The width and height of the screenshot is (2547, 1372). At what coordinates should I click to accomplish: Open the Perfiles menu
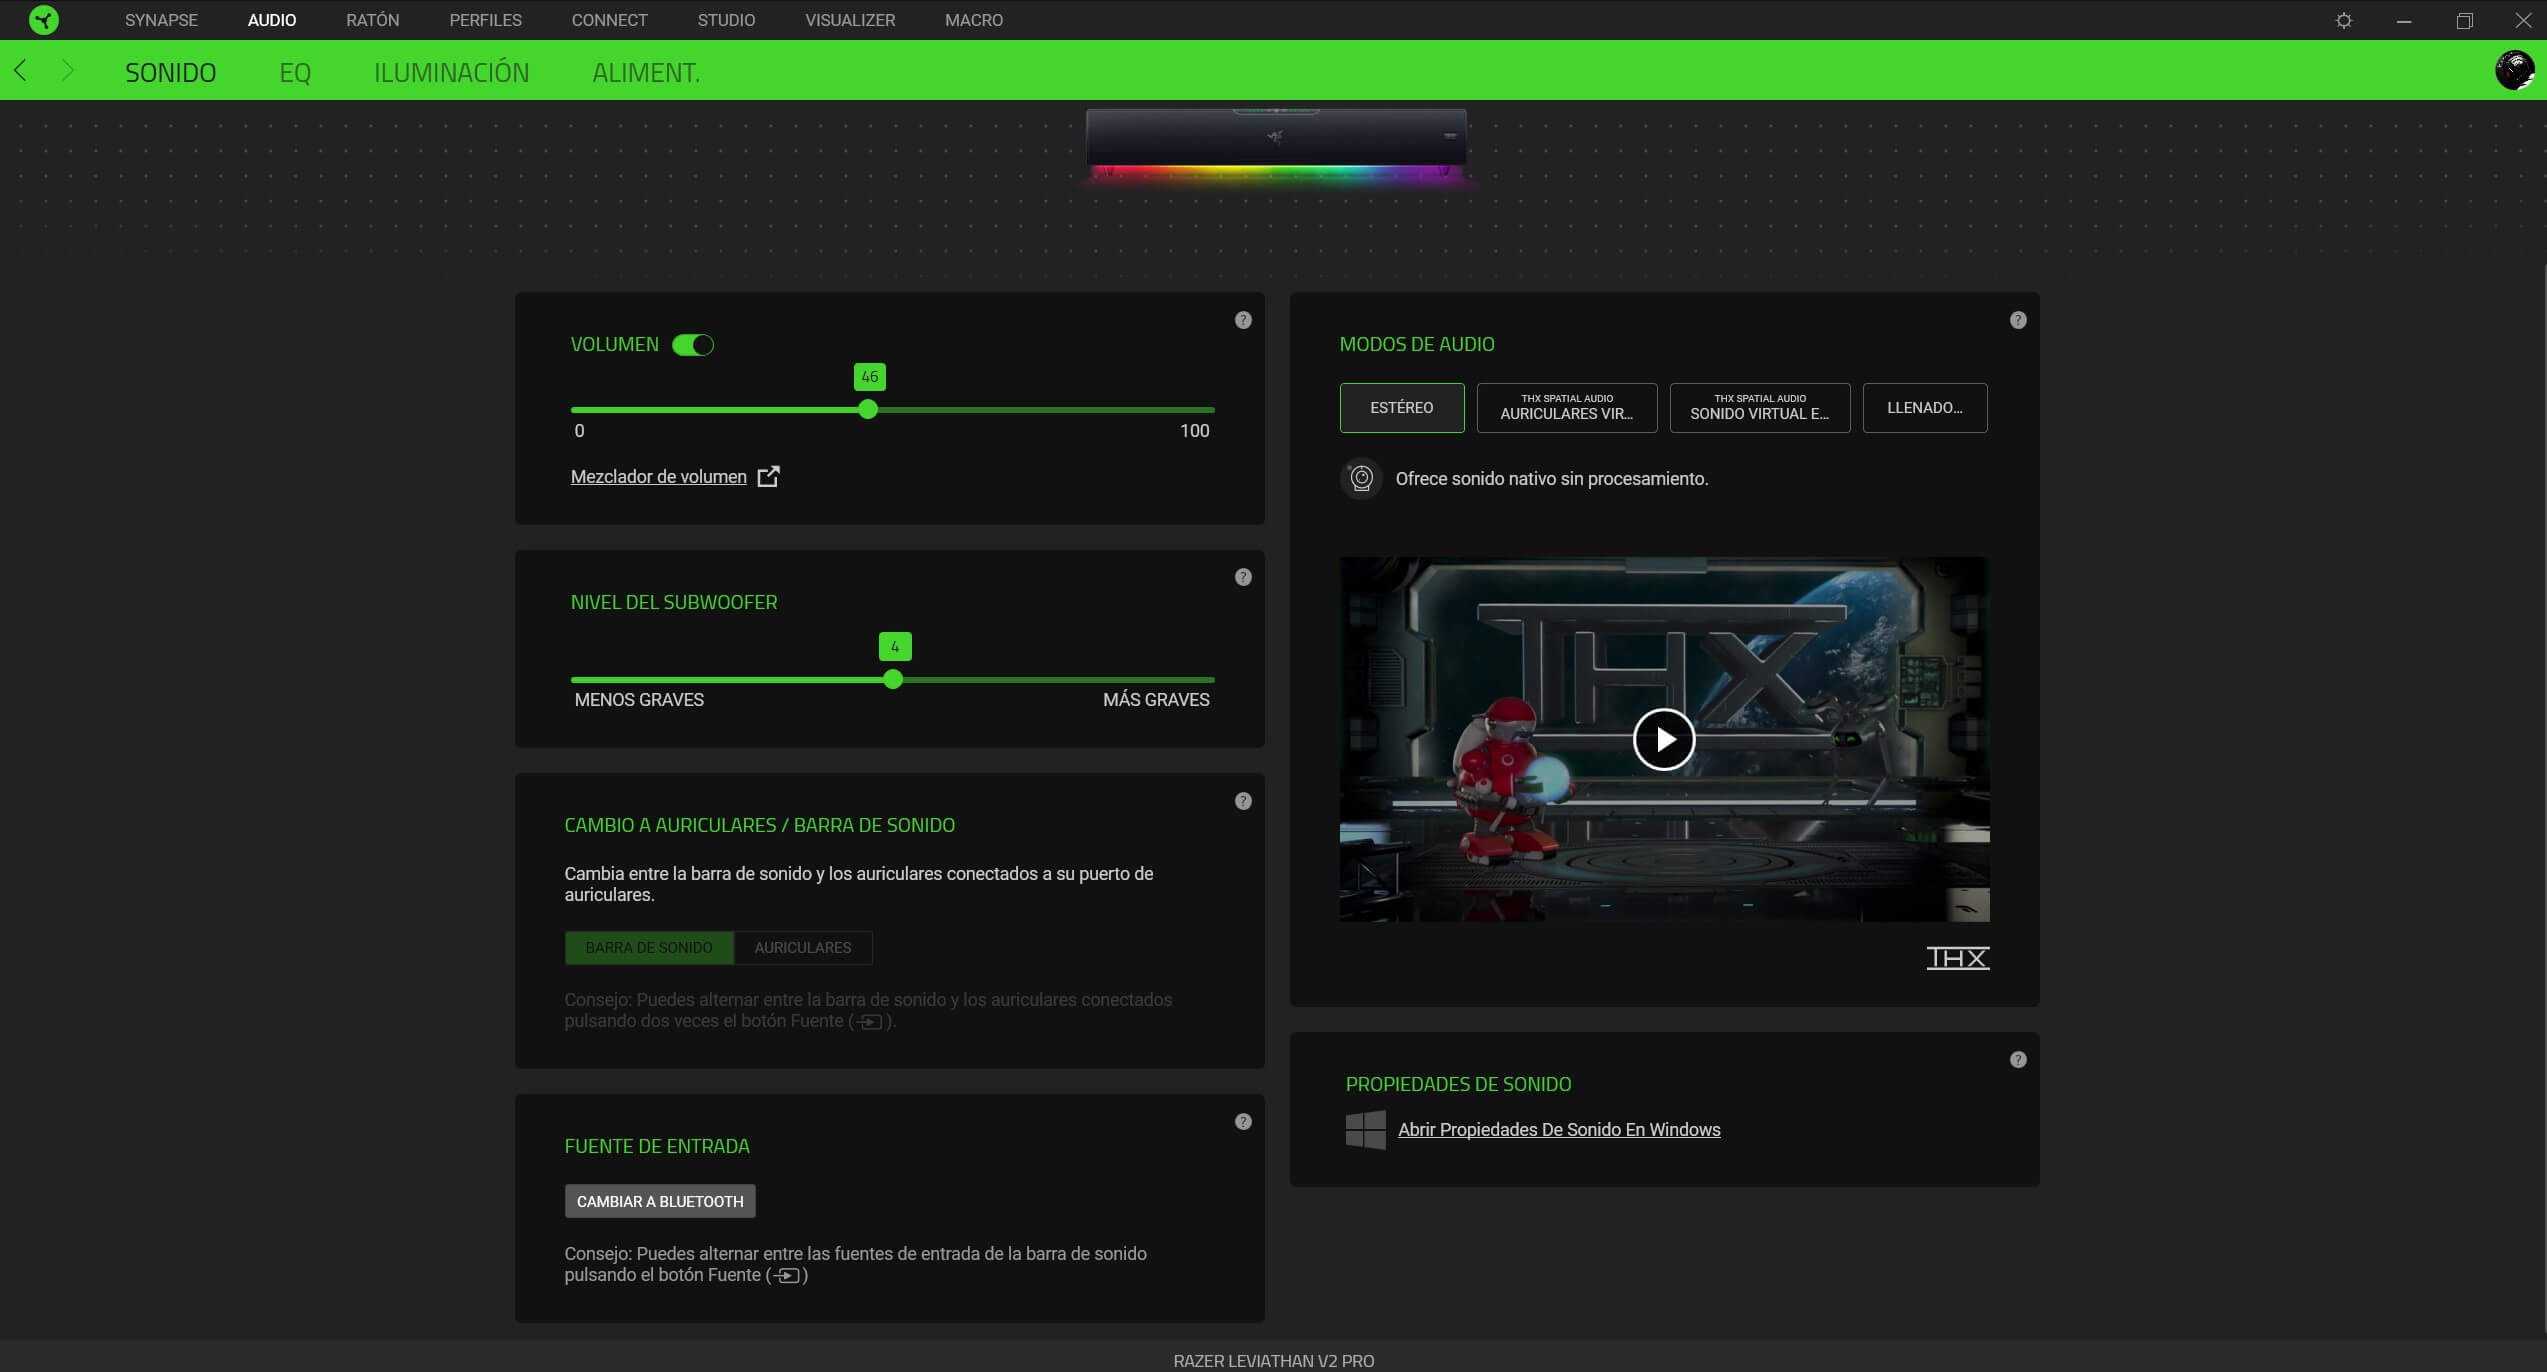(x=485, y=20)
